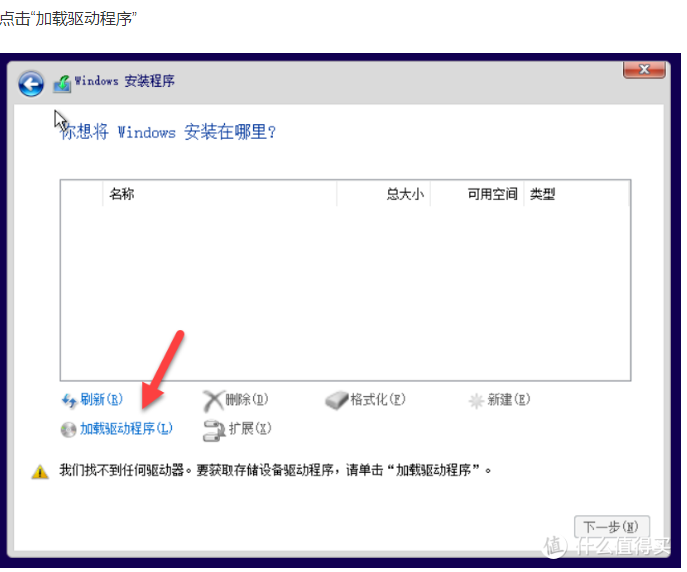Click the 可用空间 column header
The image size is (687, 572).
pyautogui.click(x=477, y=194)
